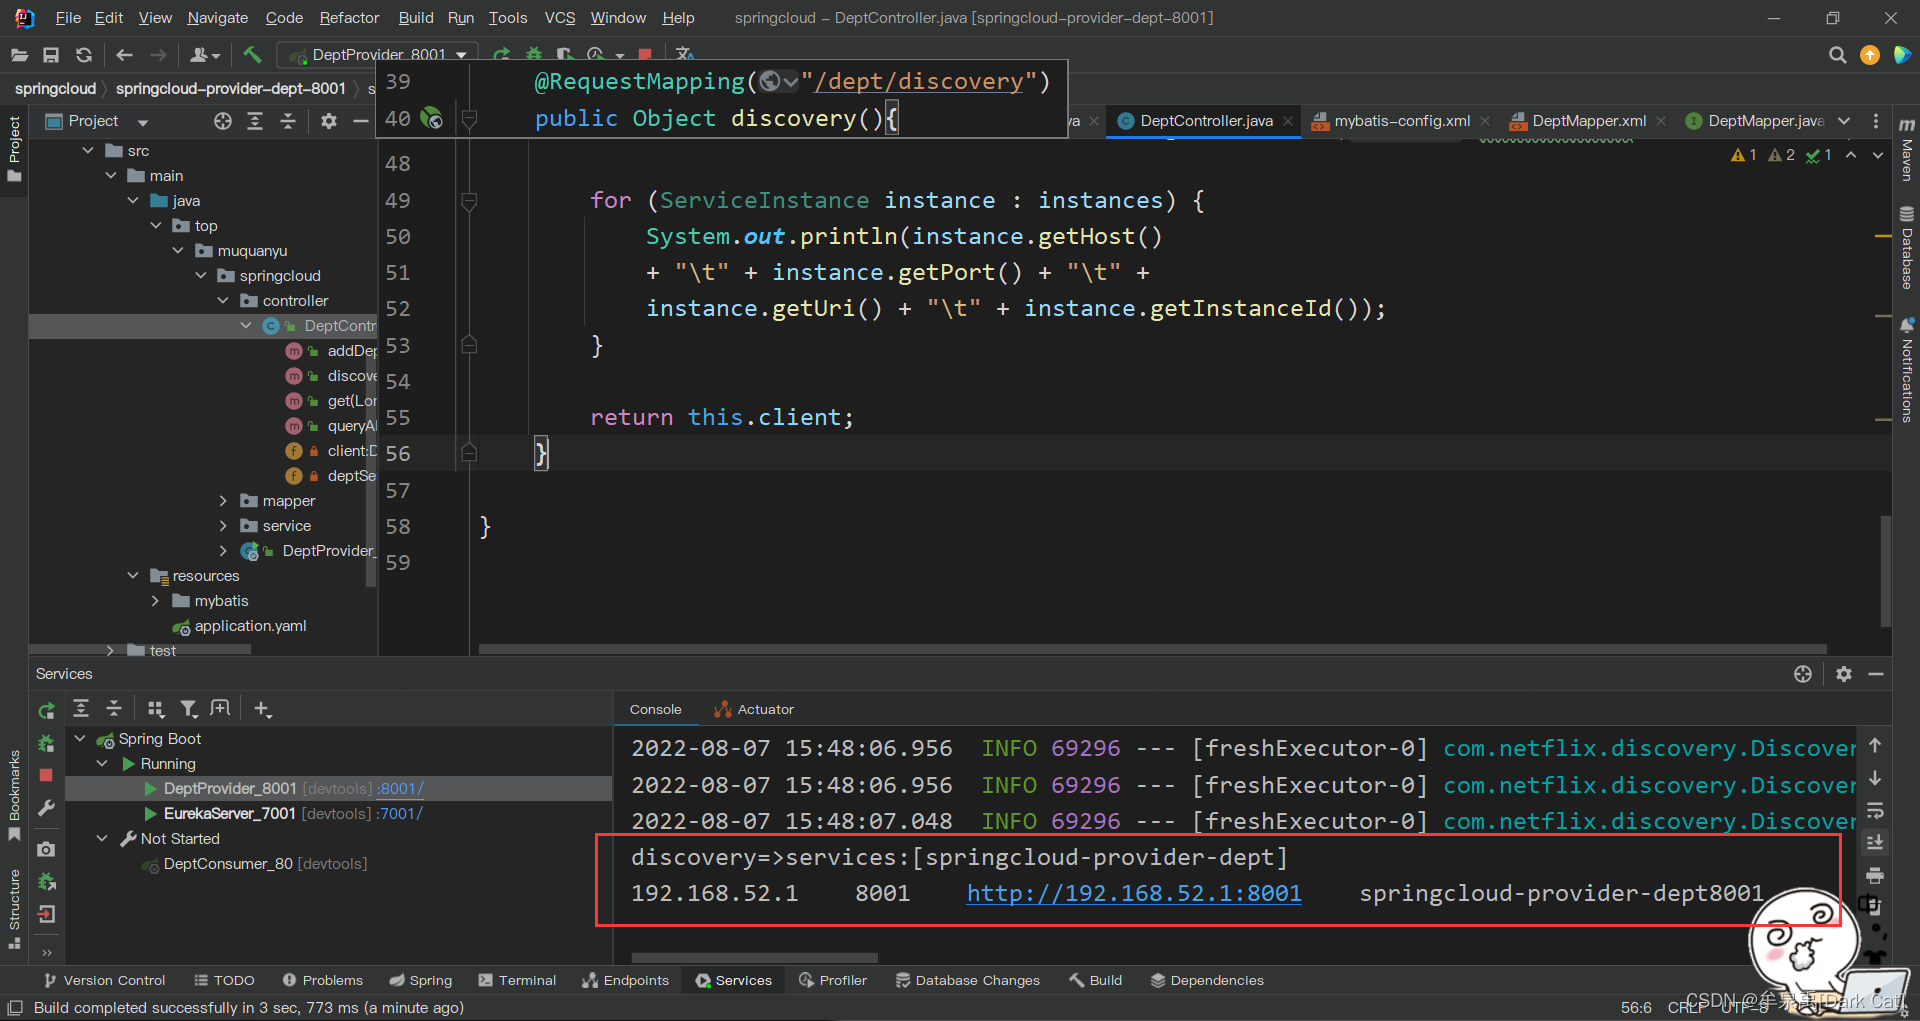Switch to the DeptMapper.xml editor tab
1920x1021 pixels.
(x=1588, y=121)
